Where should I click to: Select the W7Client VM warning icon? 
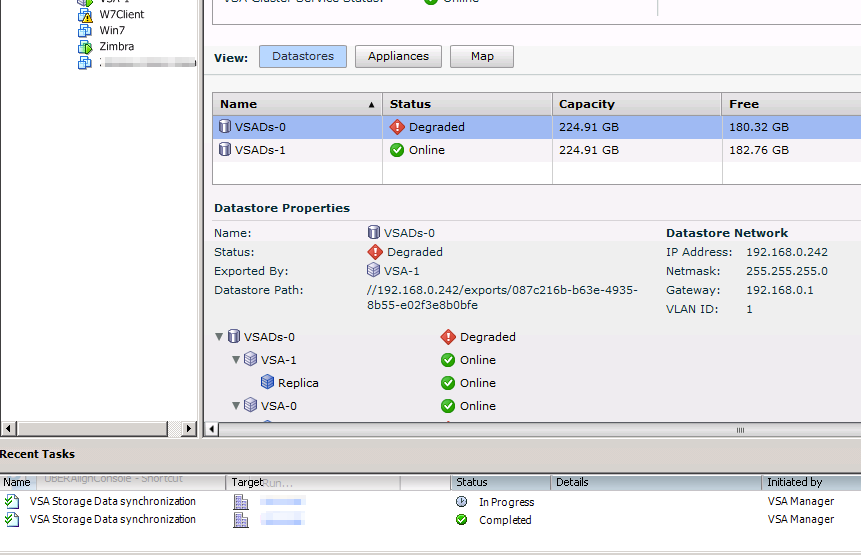85,15
